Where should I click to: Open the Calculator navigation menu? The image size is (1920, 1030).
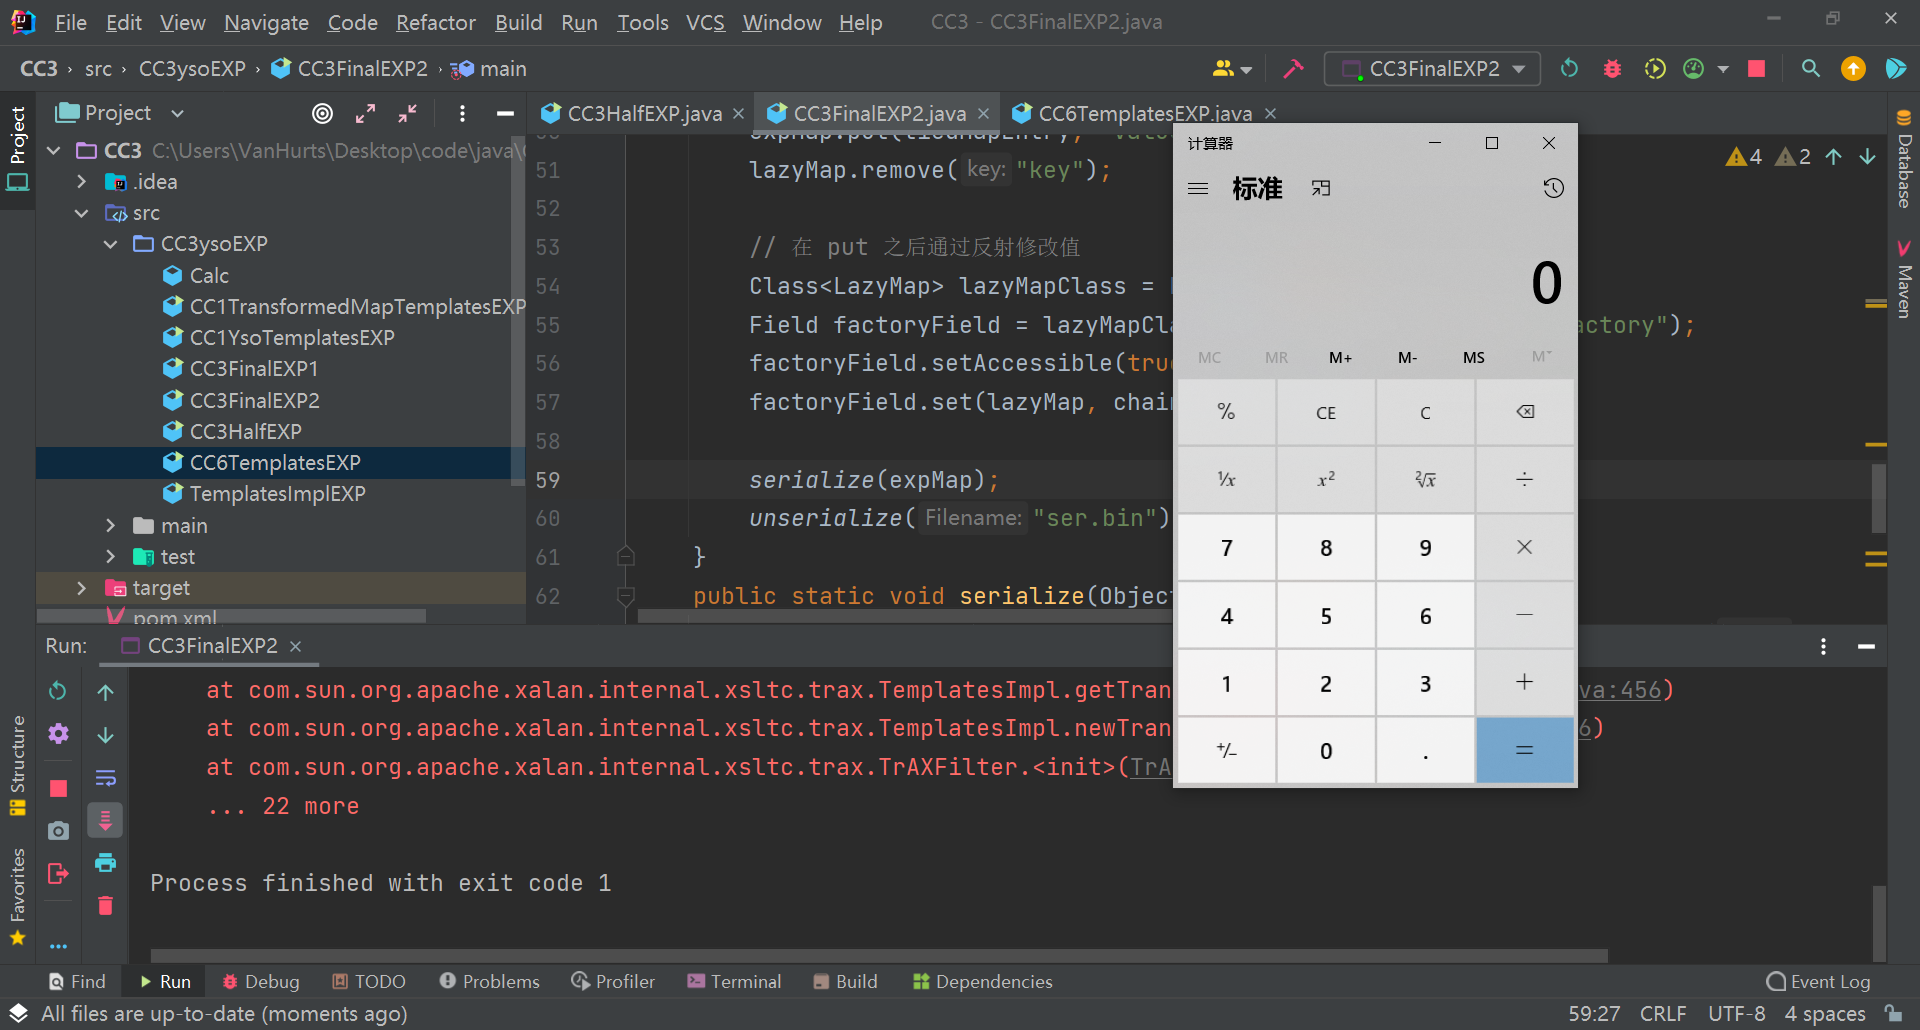click(x=1197, y=188)
